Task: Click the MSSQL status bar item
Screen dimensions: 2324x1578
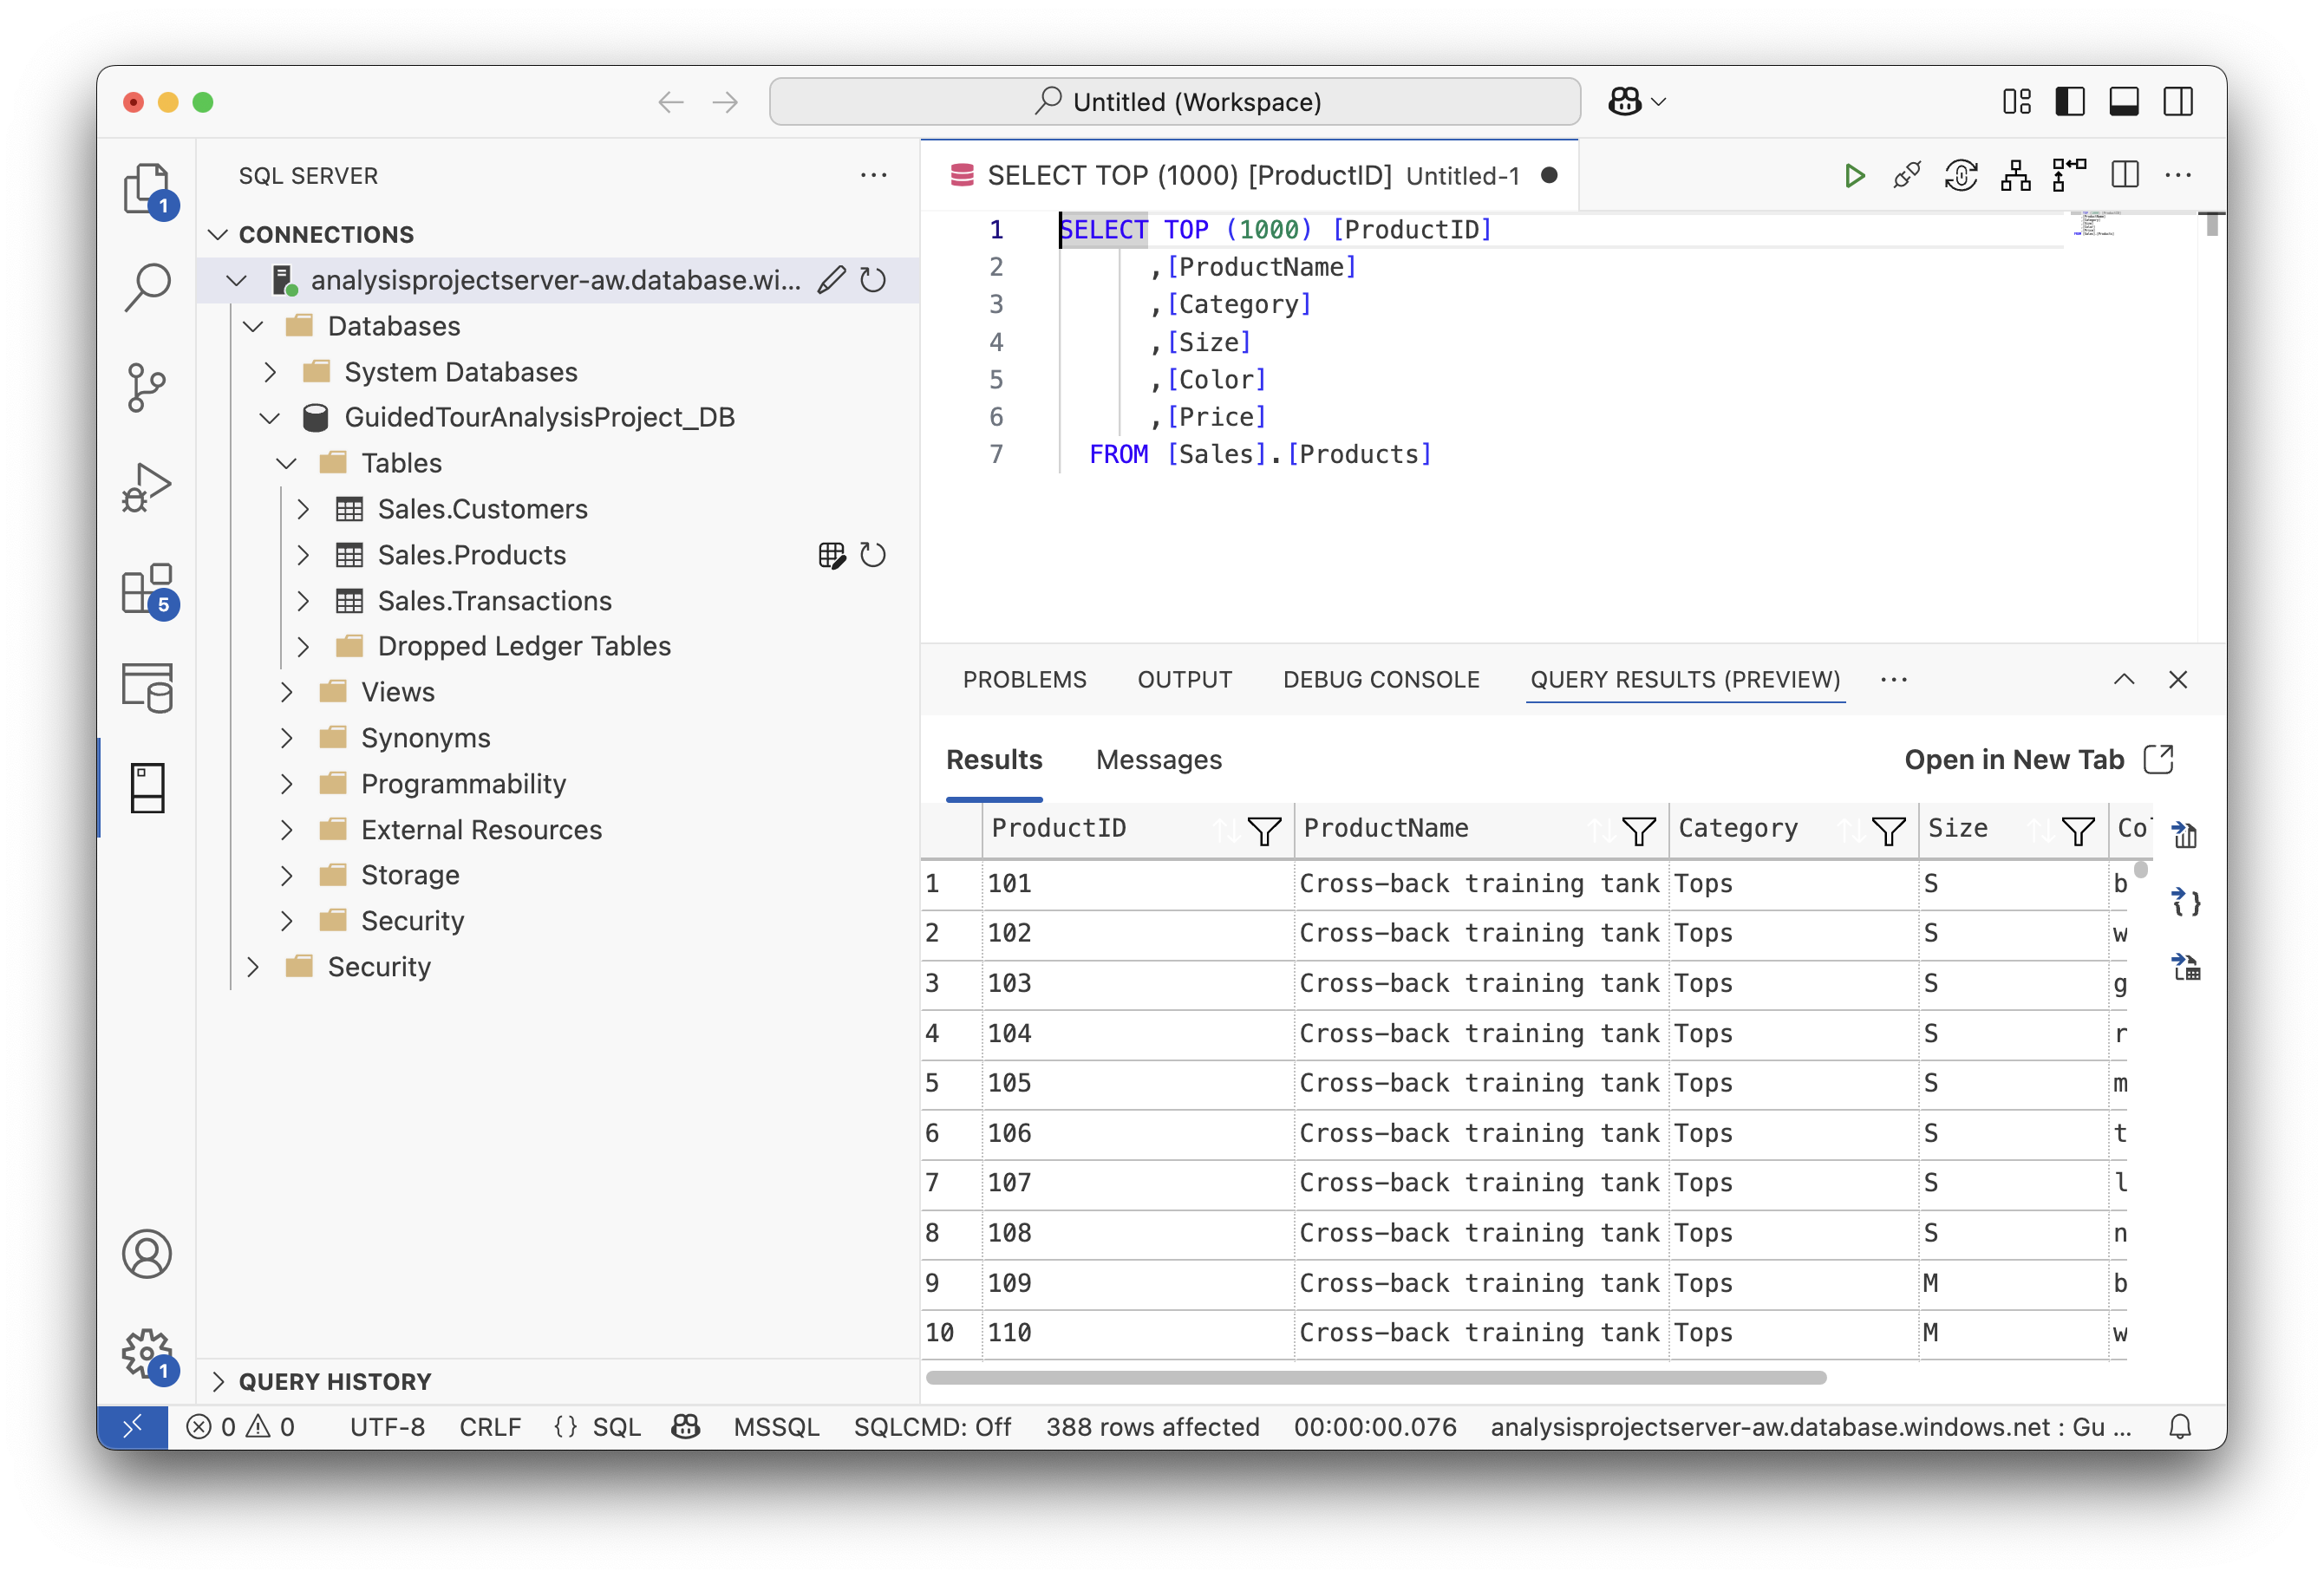Action: pyautogui.click(x=776, y=1427)
